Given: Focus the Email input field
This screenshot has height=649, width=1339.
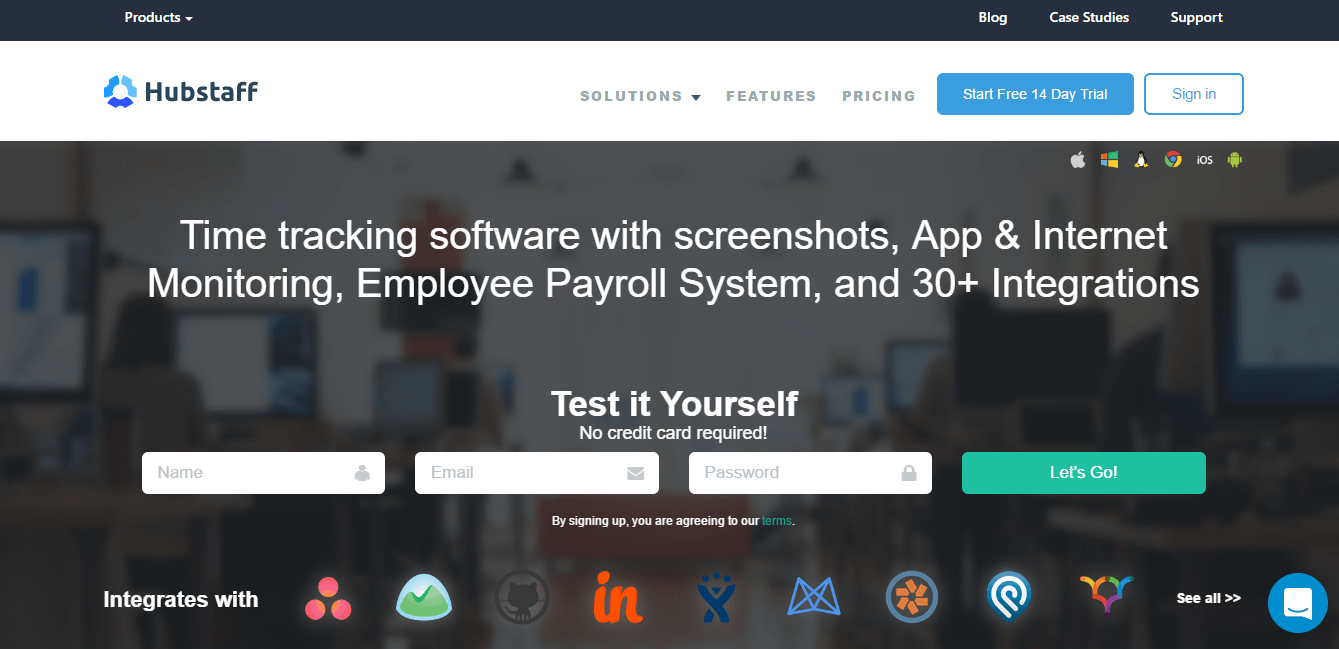Looking at the screenshot, I should (537, 473).
